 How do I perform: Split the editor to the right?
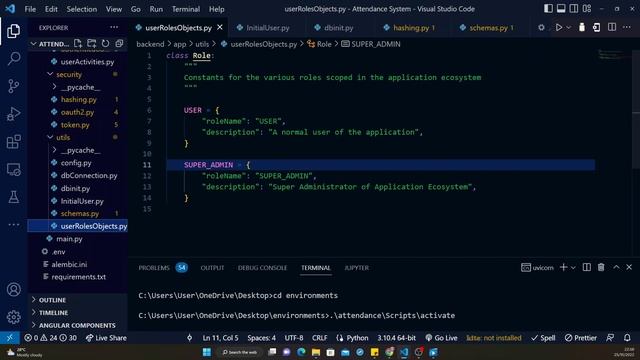coord(612,27)
